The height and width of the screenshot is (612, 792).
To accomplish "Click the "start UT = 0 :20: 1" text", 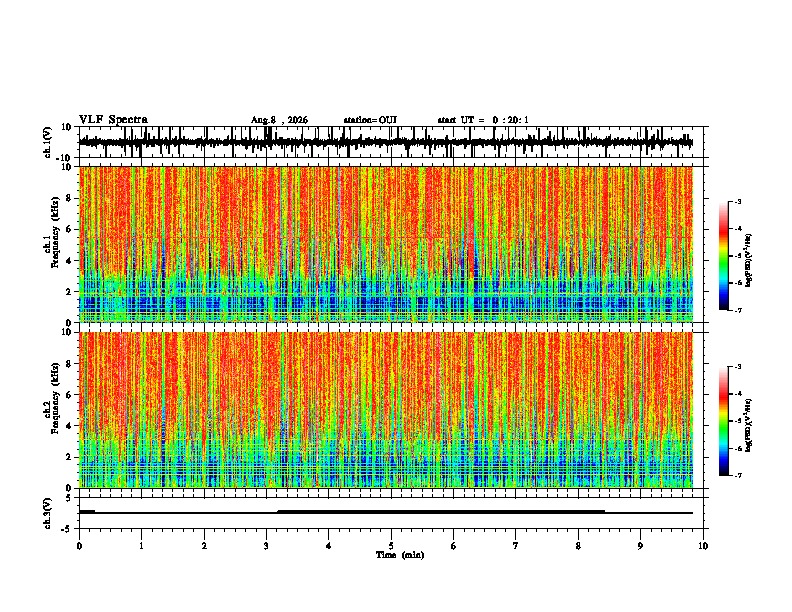I will 483,120.
